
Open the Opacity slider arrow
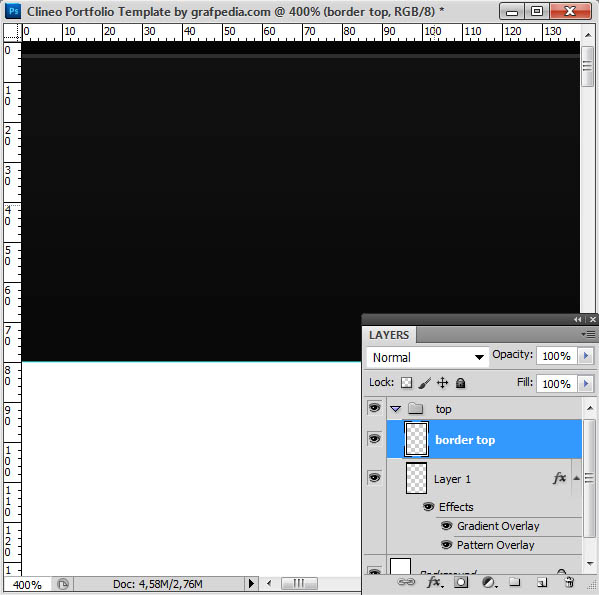click(x=586, y=356)
